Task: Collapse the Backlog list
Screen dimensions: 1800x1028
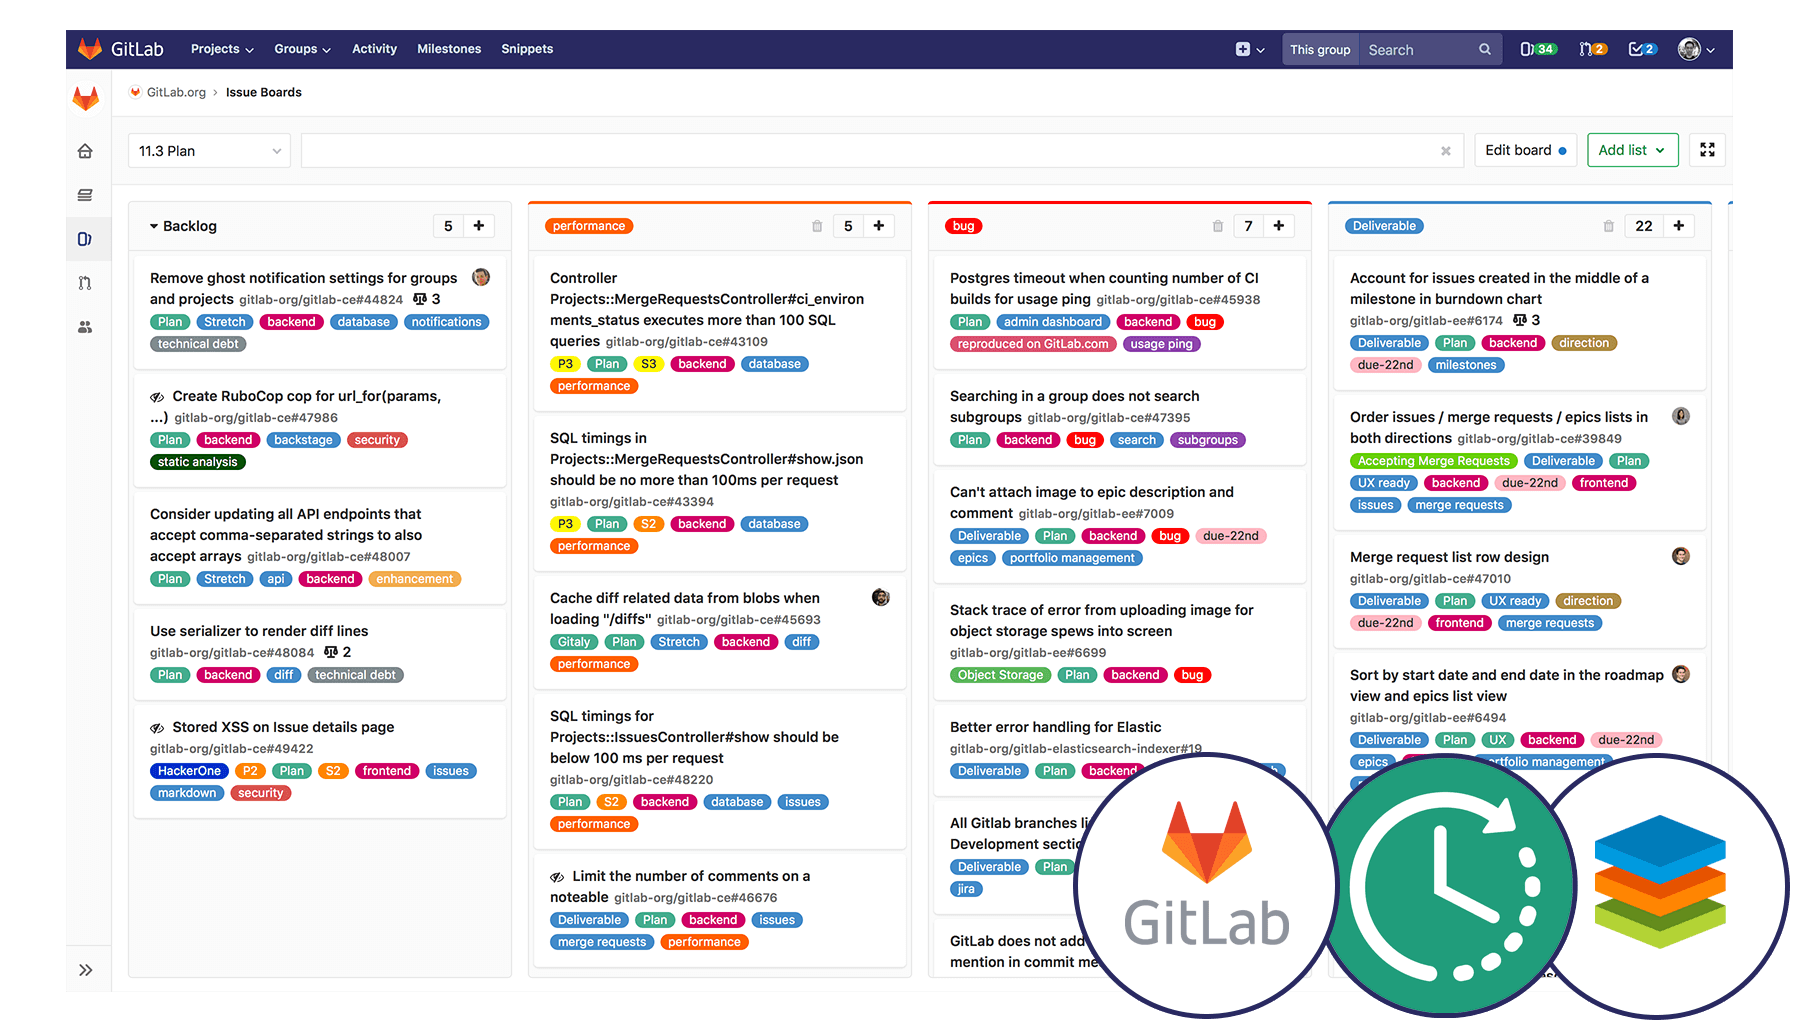Action: pyautogui.click(x=154, y=226)
